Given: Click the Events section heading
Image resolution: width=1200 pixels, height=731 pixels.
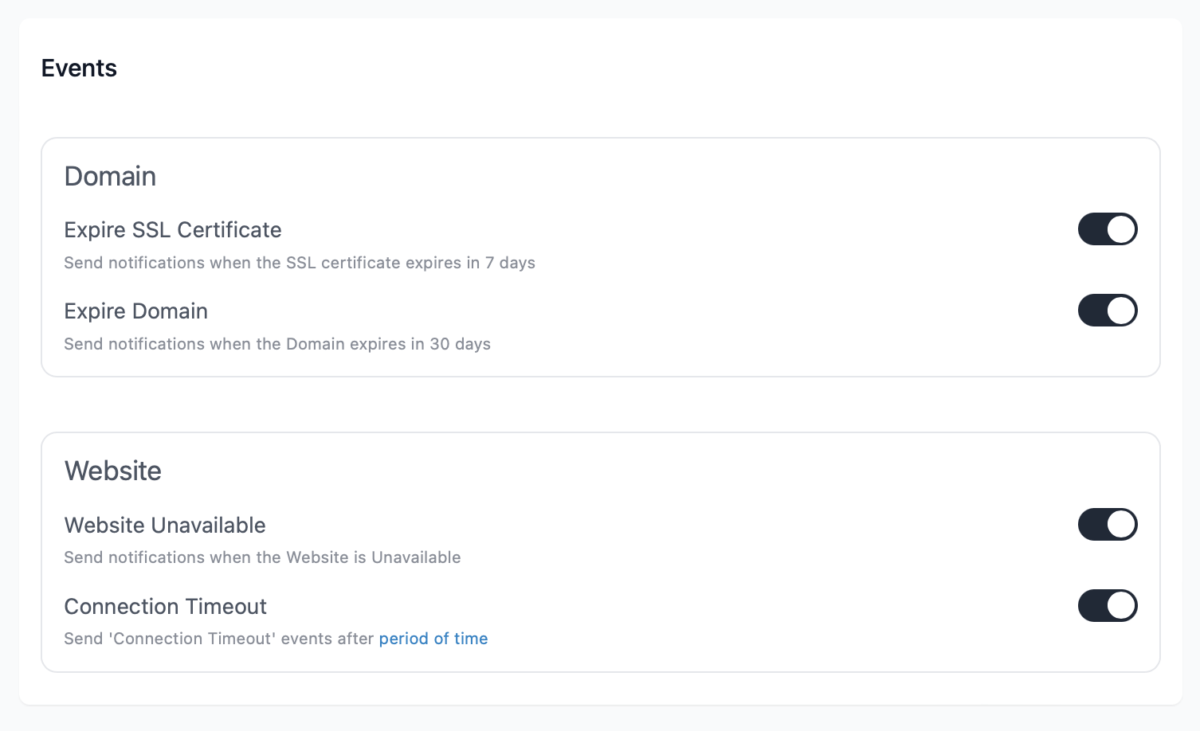Looking at the screenshot, I should coord(79,68).
